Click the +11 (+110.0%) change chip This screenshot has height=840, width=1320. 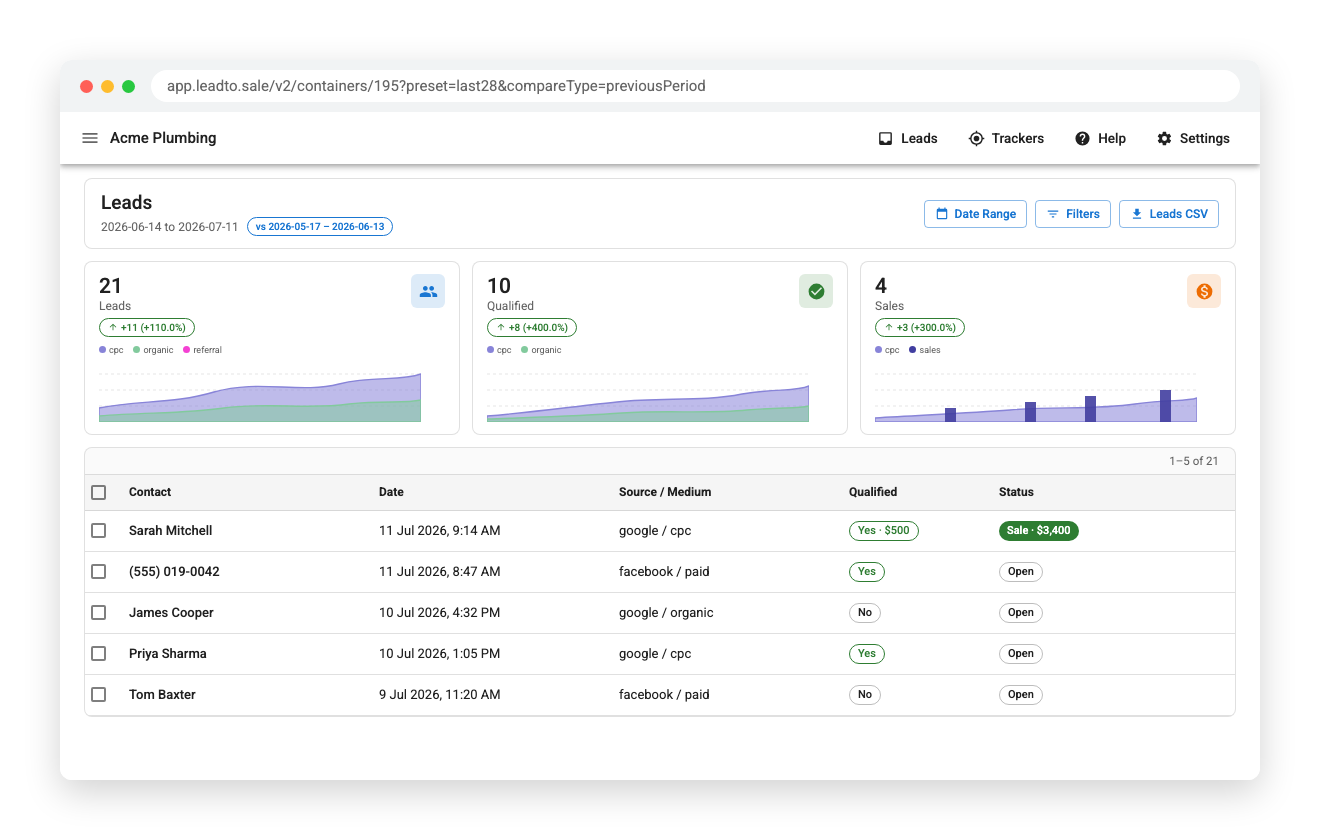(147, 327)
